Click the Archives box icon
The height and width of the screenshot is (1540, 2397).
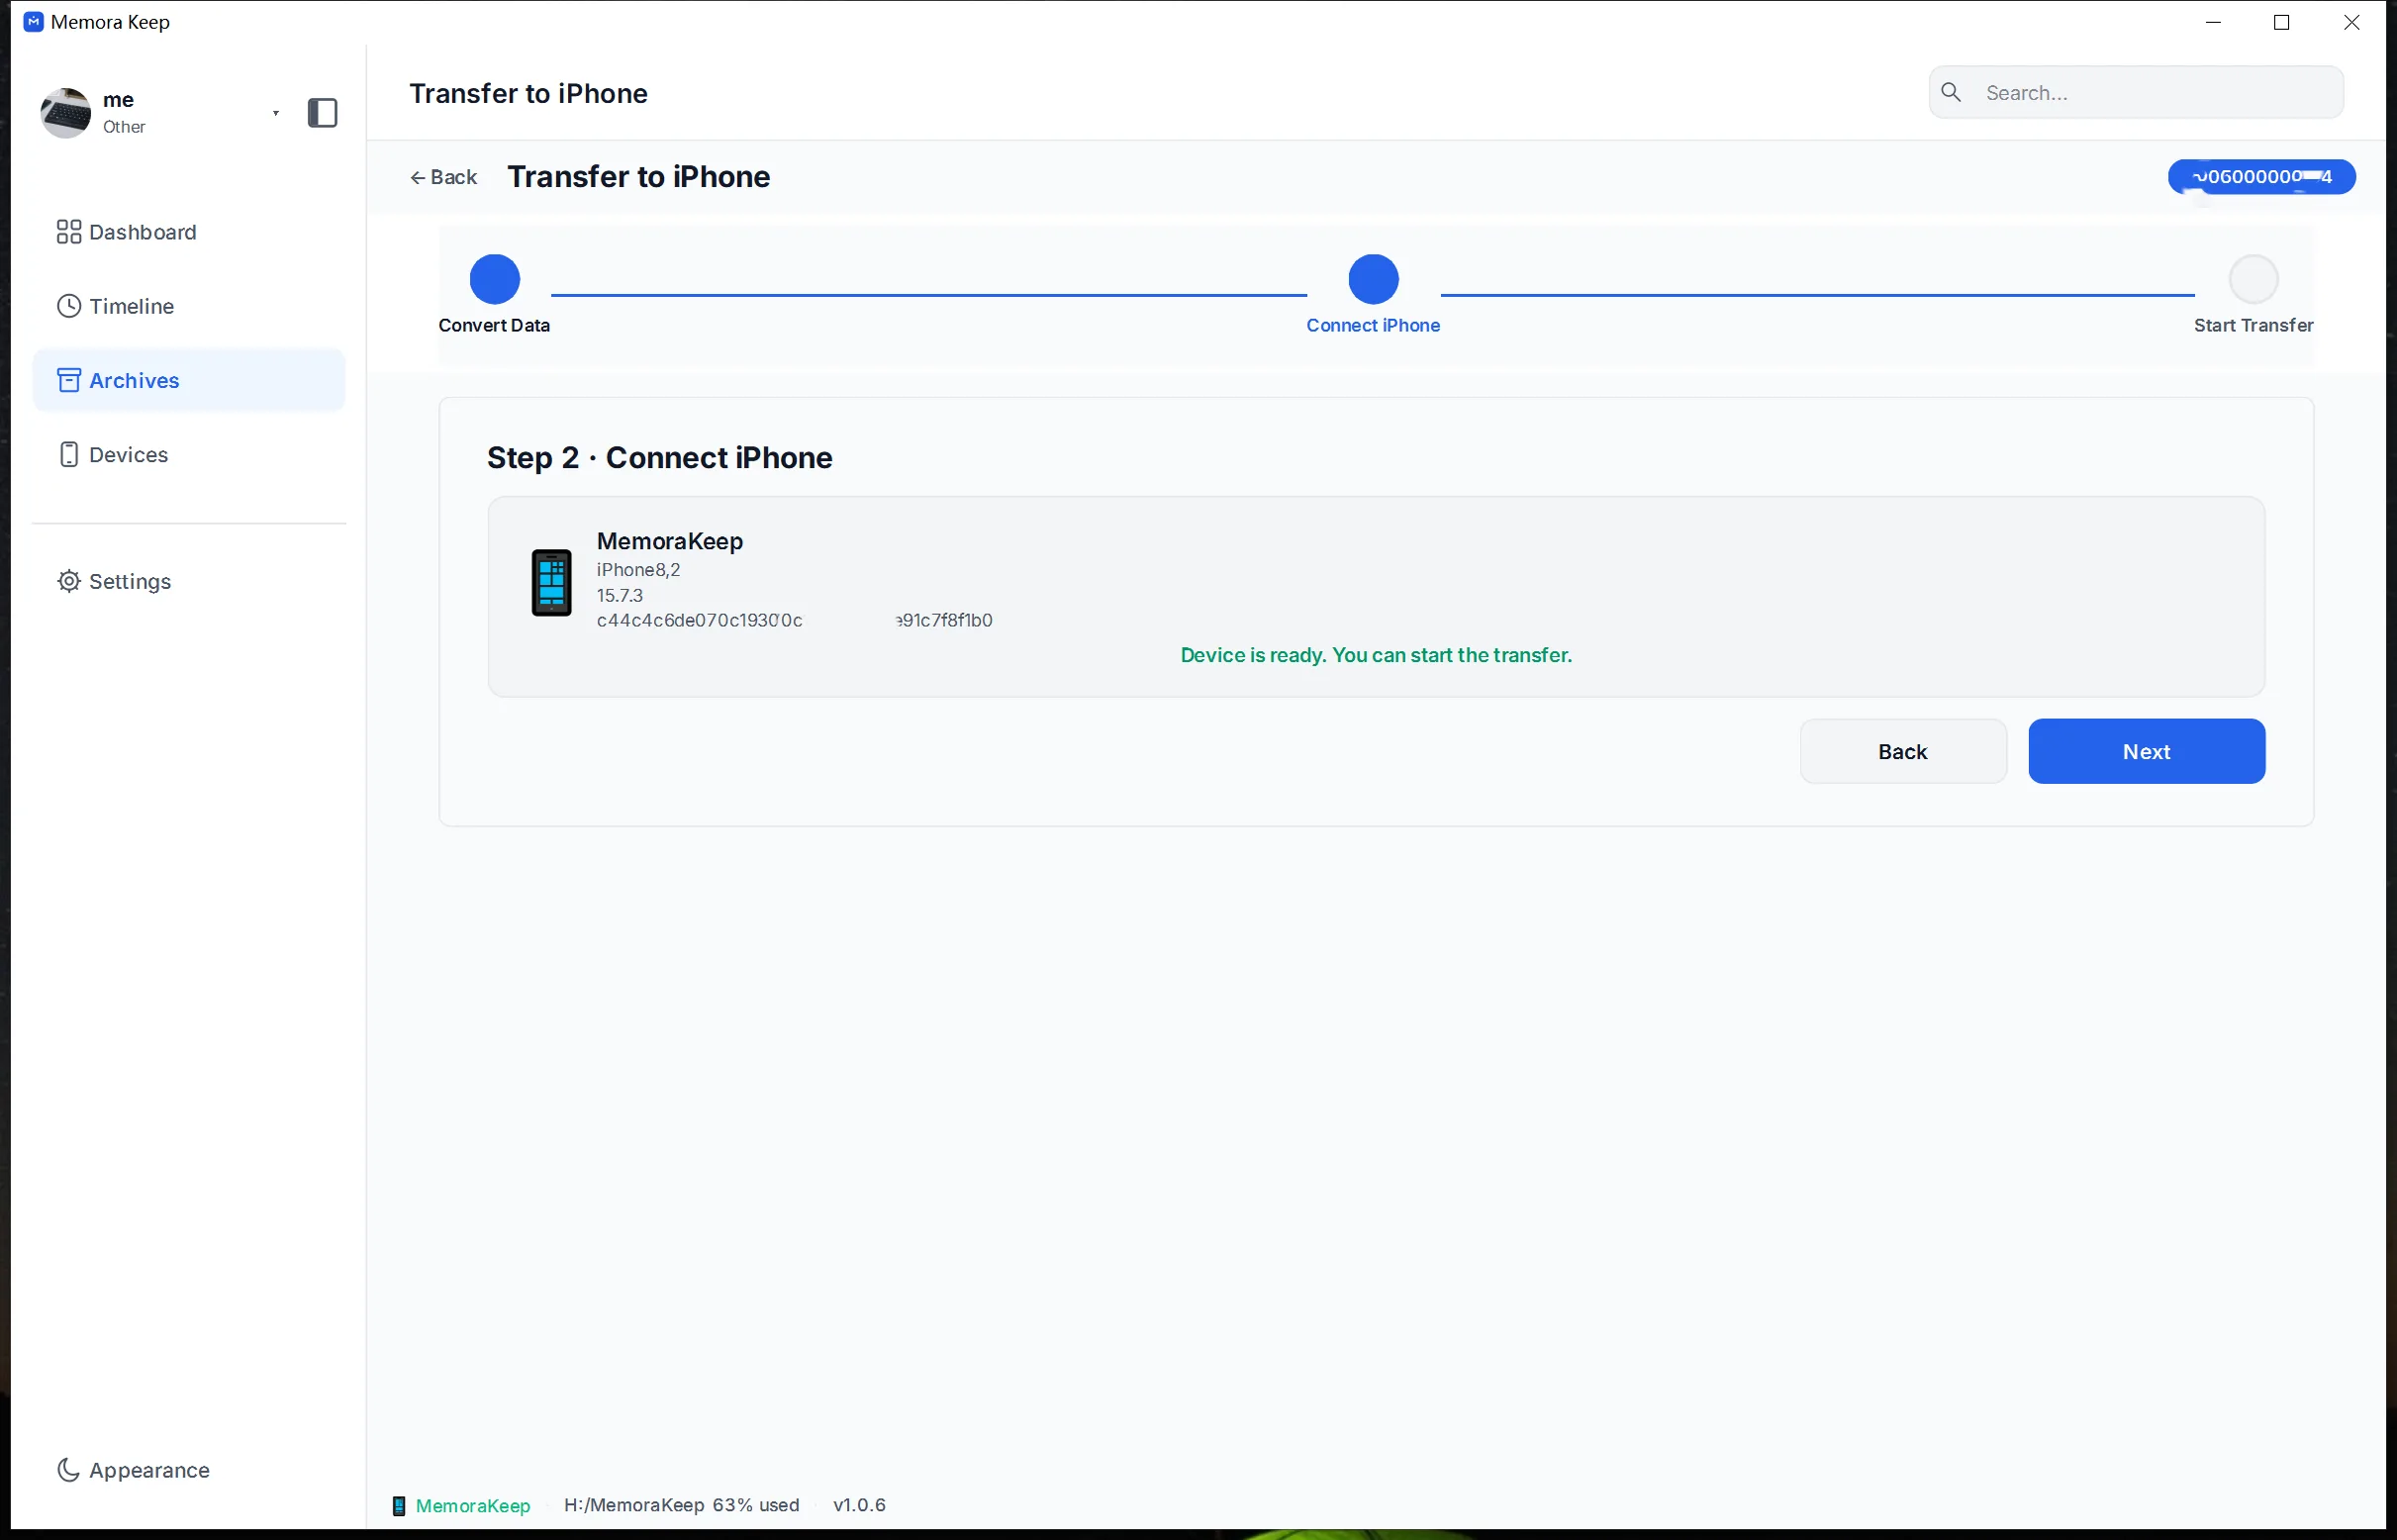[69, 380]
